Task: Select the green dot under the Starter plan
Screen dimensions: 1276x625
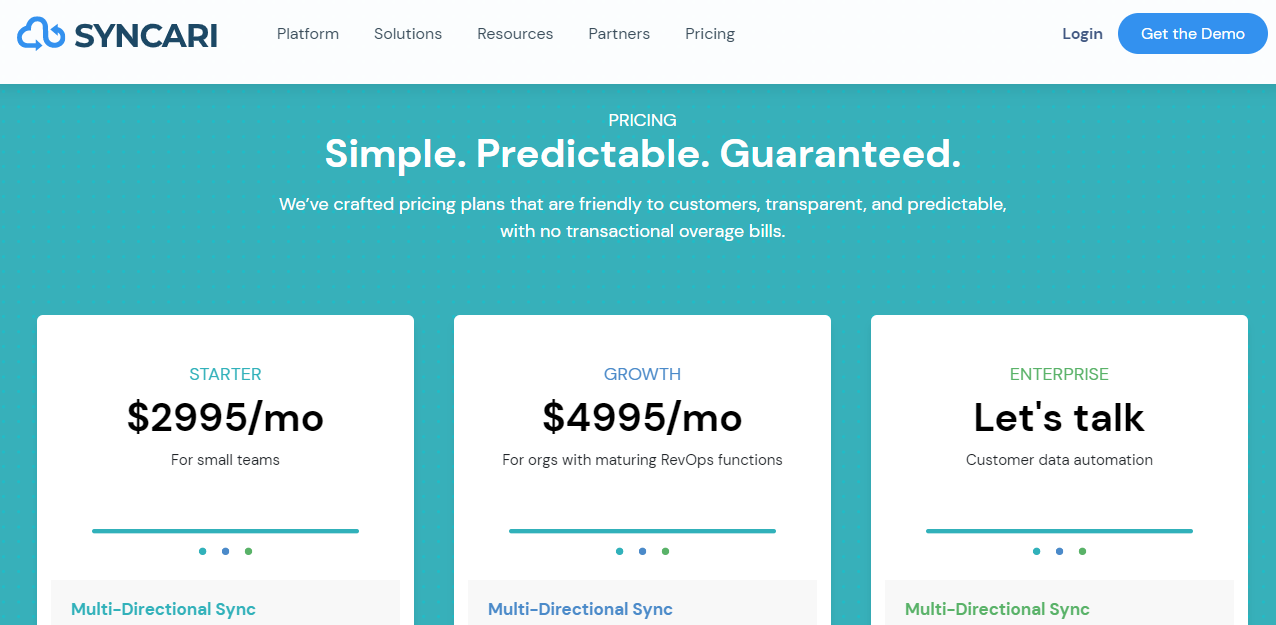Action: point(248,551)
